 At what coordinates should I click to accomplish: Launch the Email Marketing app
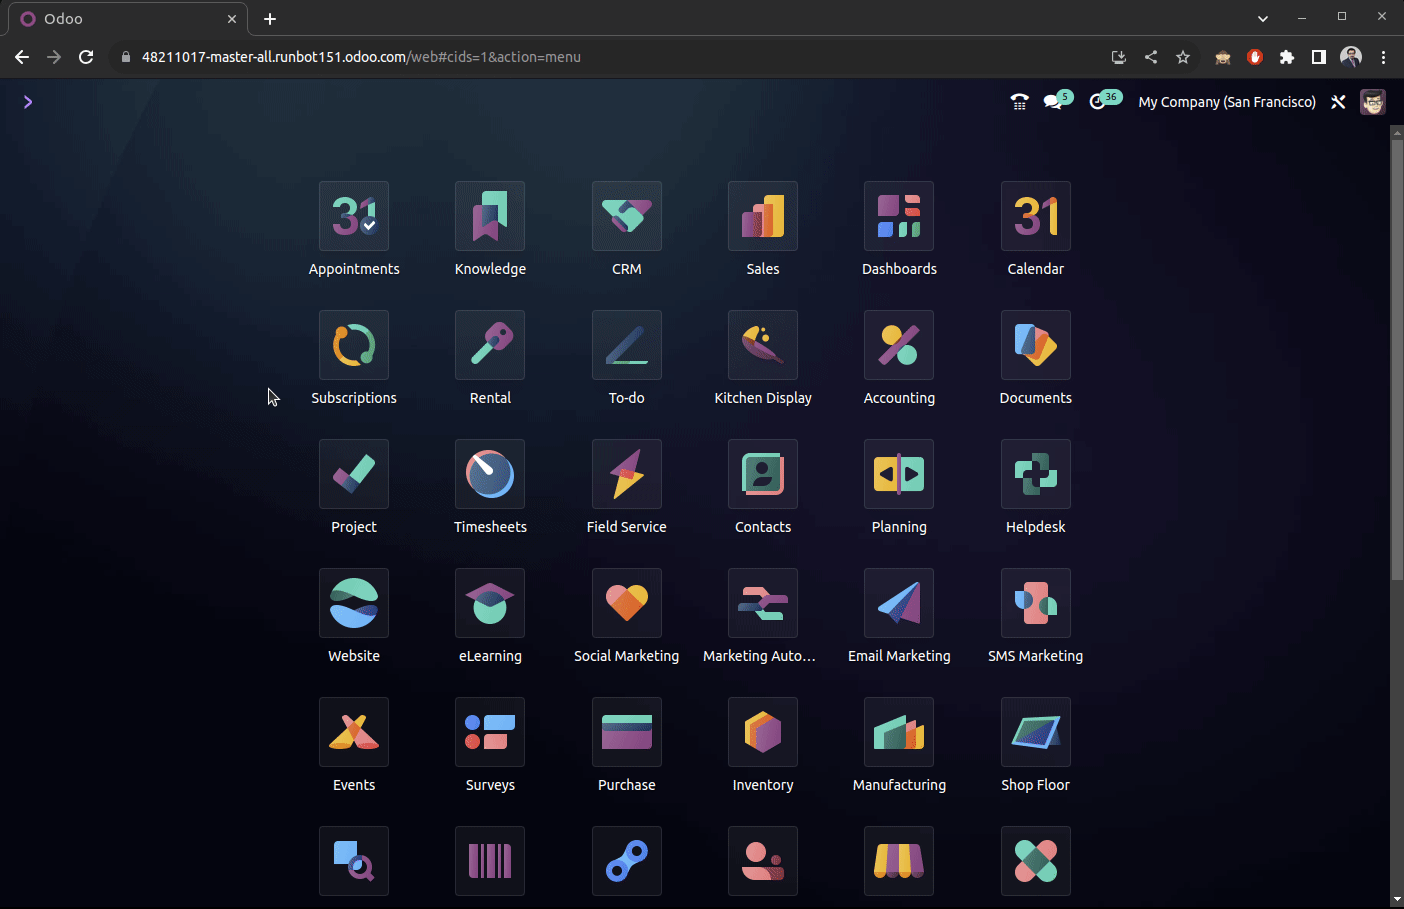(x=899, y=603)
